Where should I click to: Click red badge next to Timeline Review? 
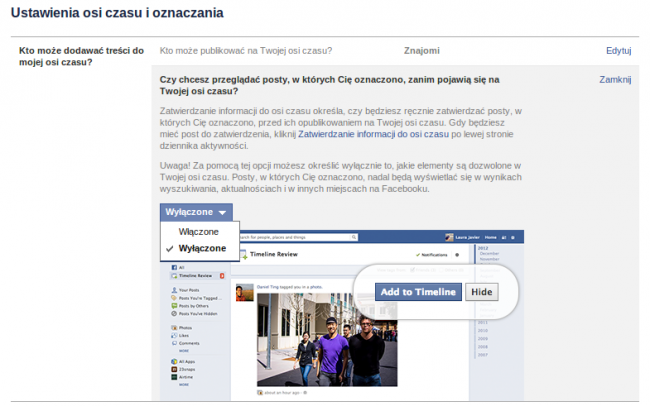(222, 276)
